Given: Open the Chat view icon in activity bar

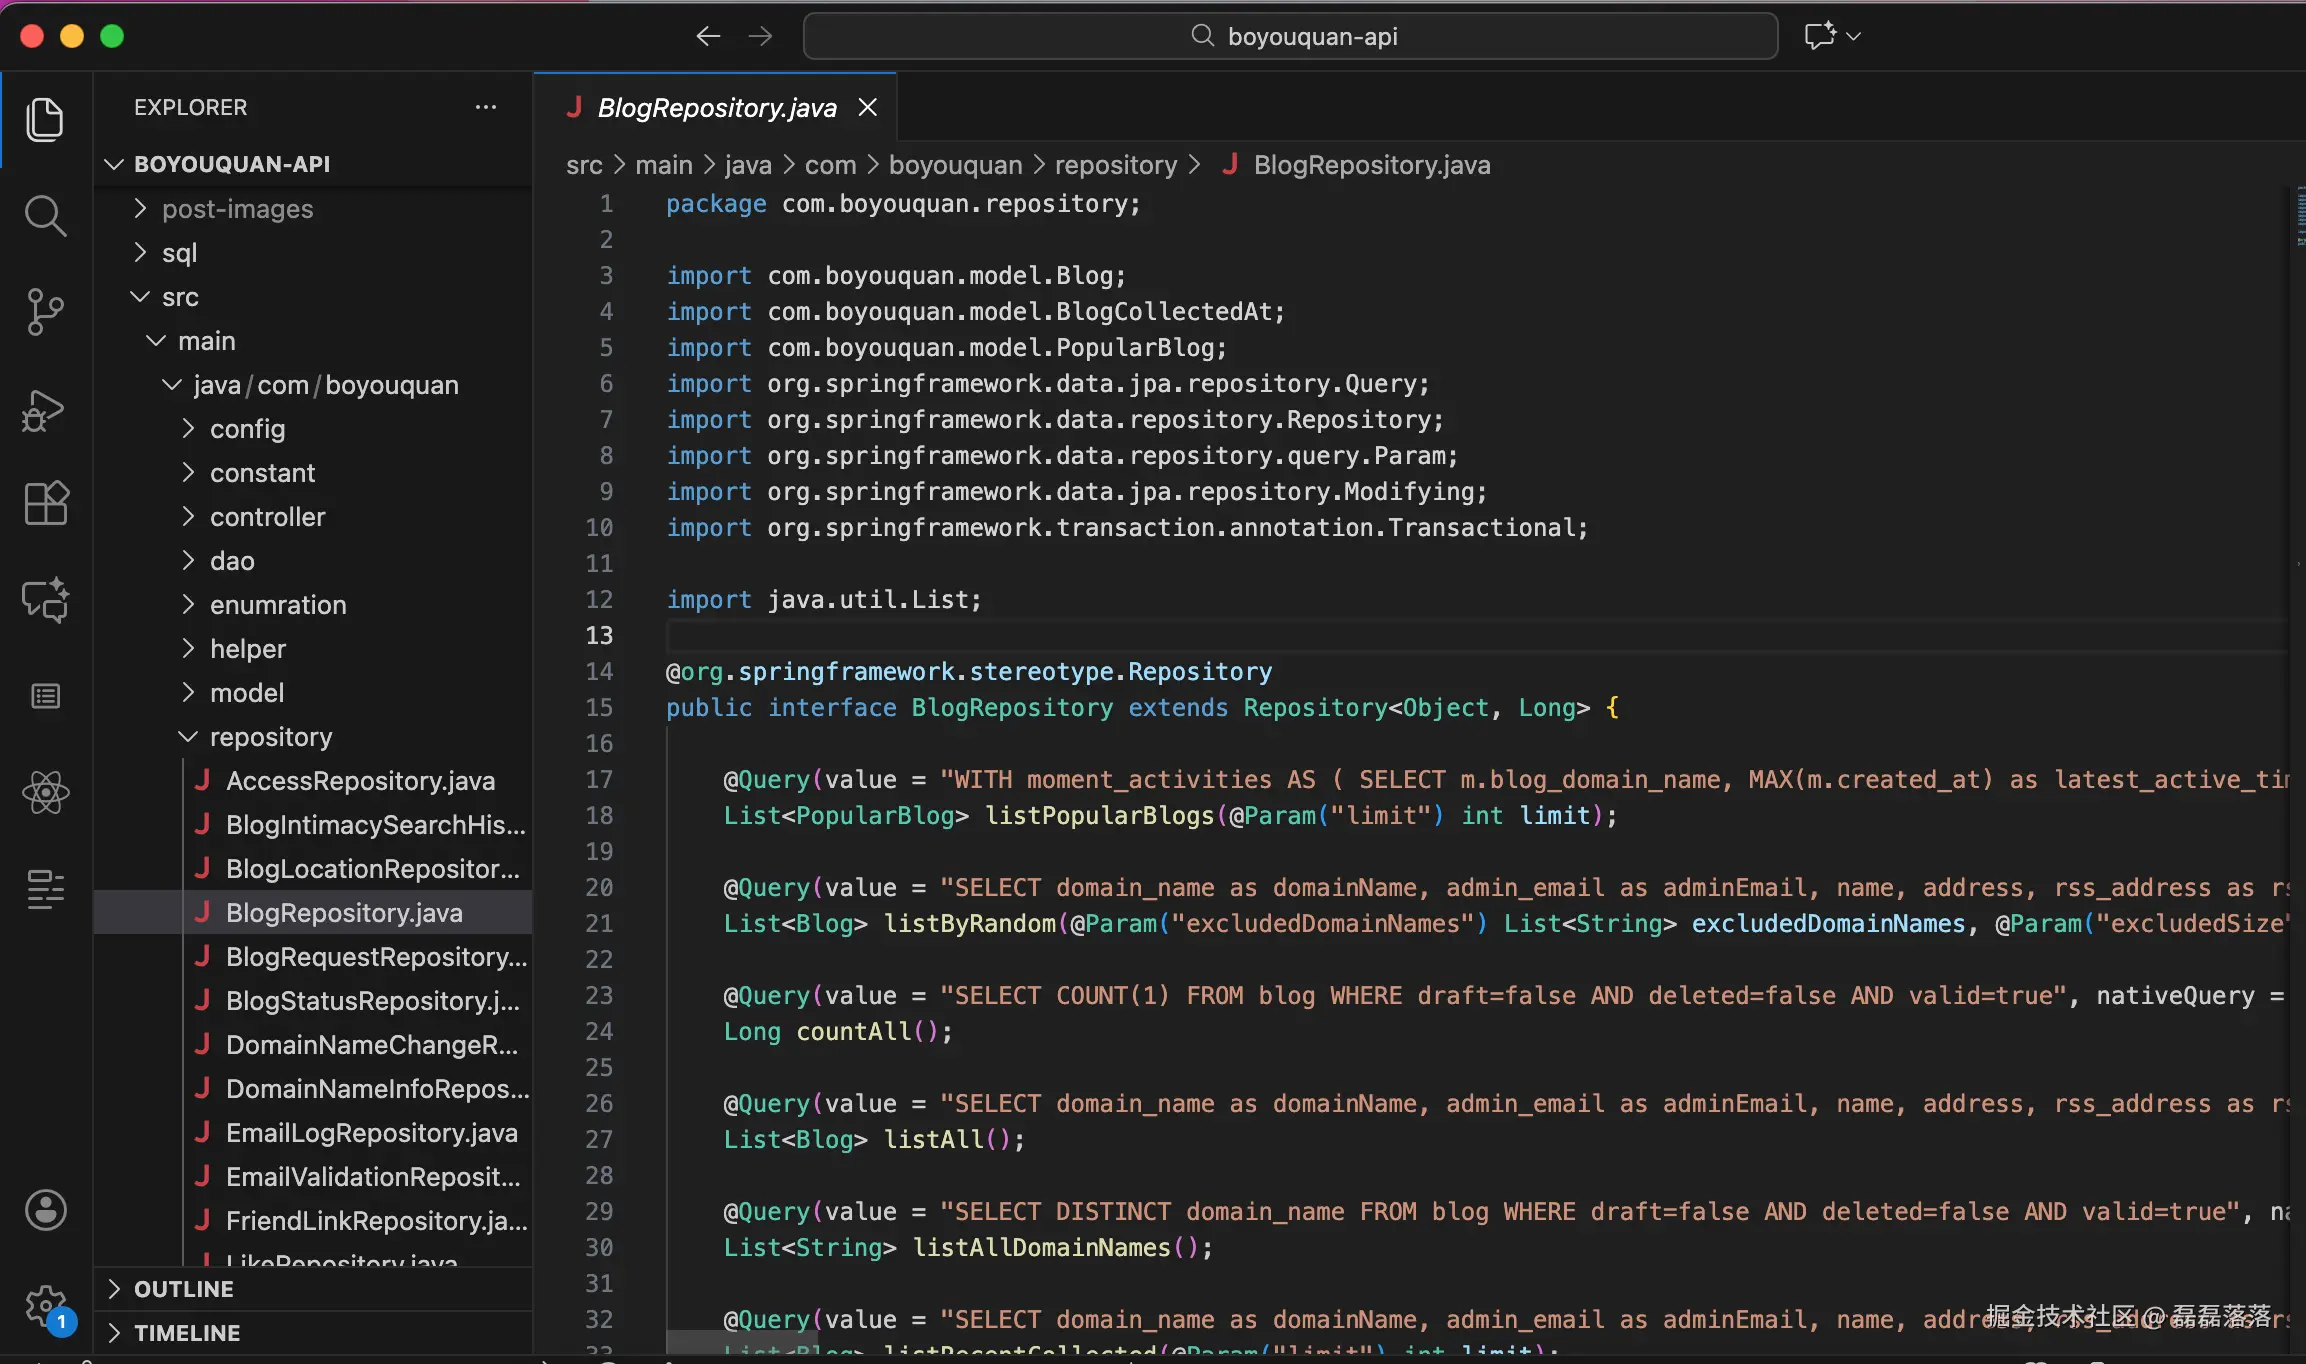Looking at the screenshot, I should pos(45,600).
